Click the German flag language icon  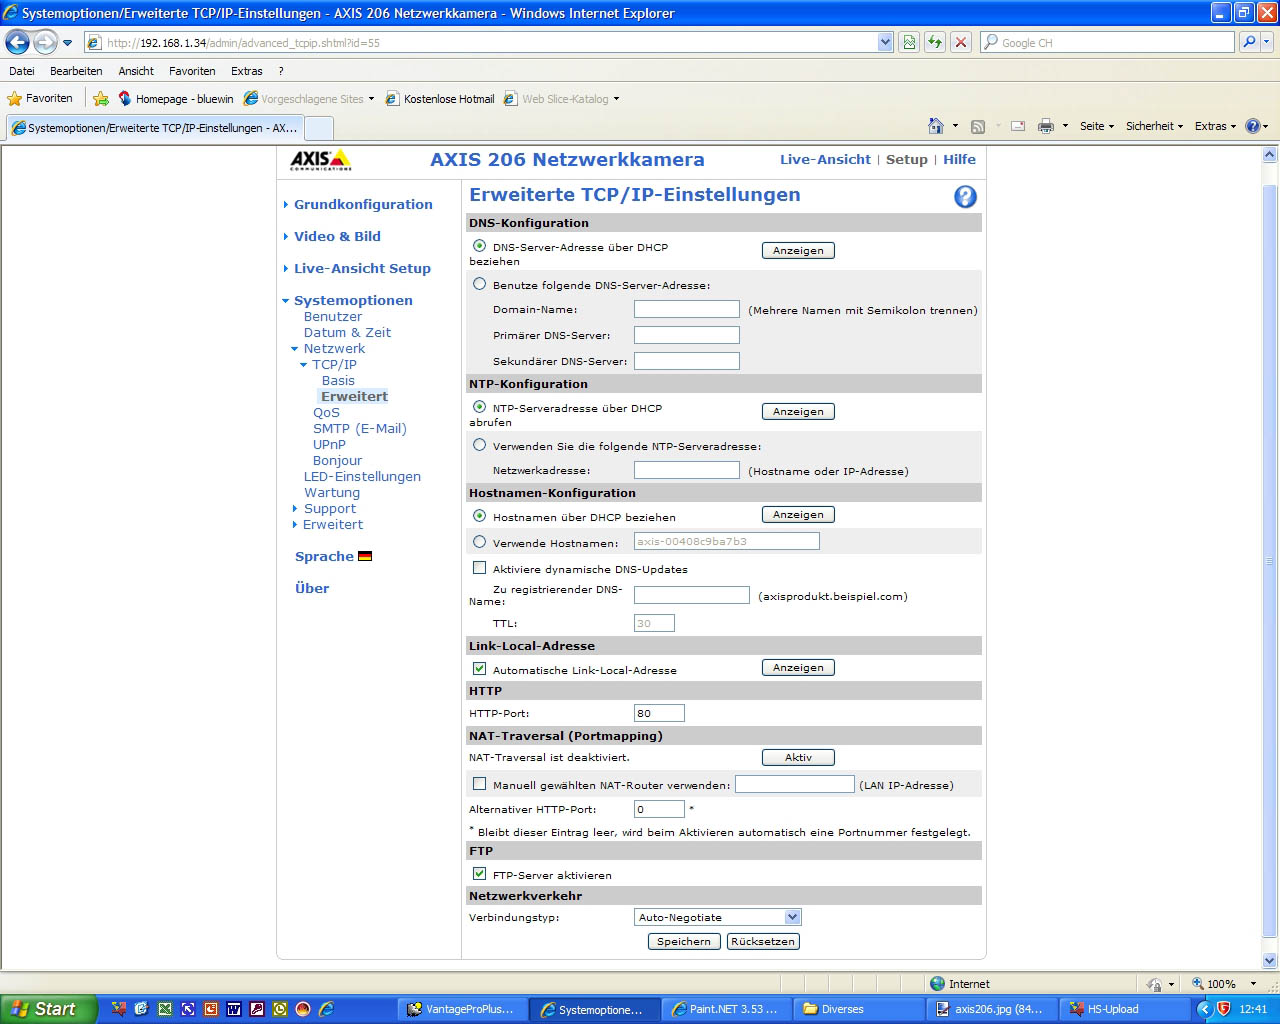pyautogui.click(x=365, y=557)
